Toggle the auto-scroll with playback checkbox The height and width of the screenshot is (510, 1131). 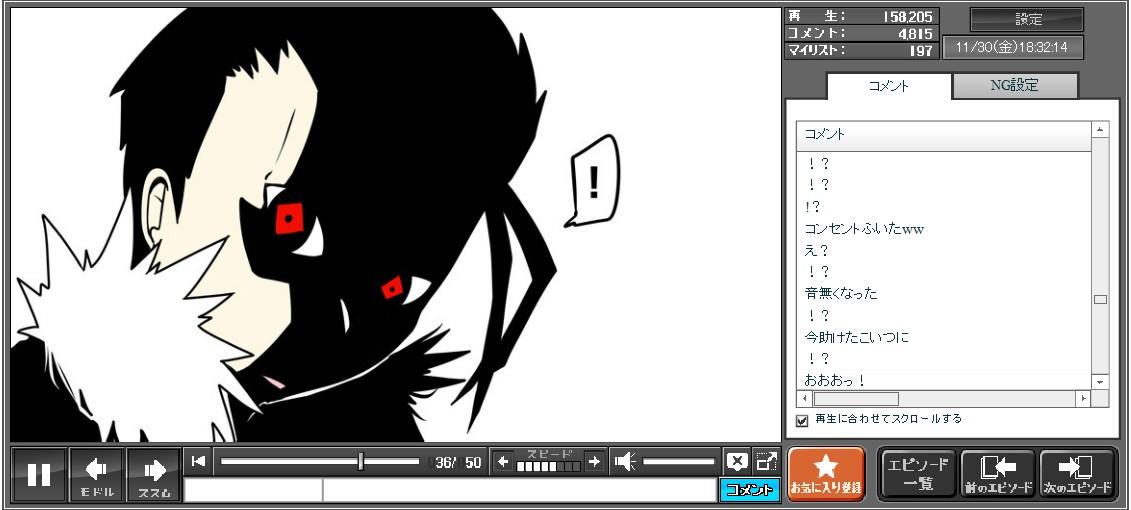click(802, 420)
